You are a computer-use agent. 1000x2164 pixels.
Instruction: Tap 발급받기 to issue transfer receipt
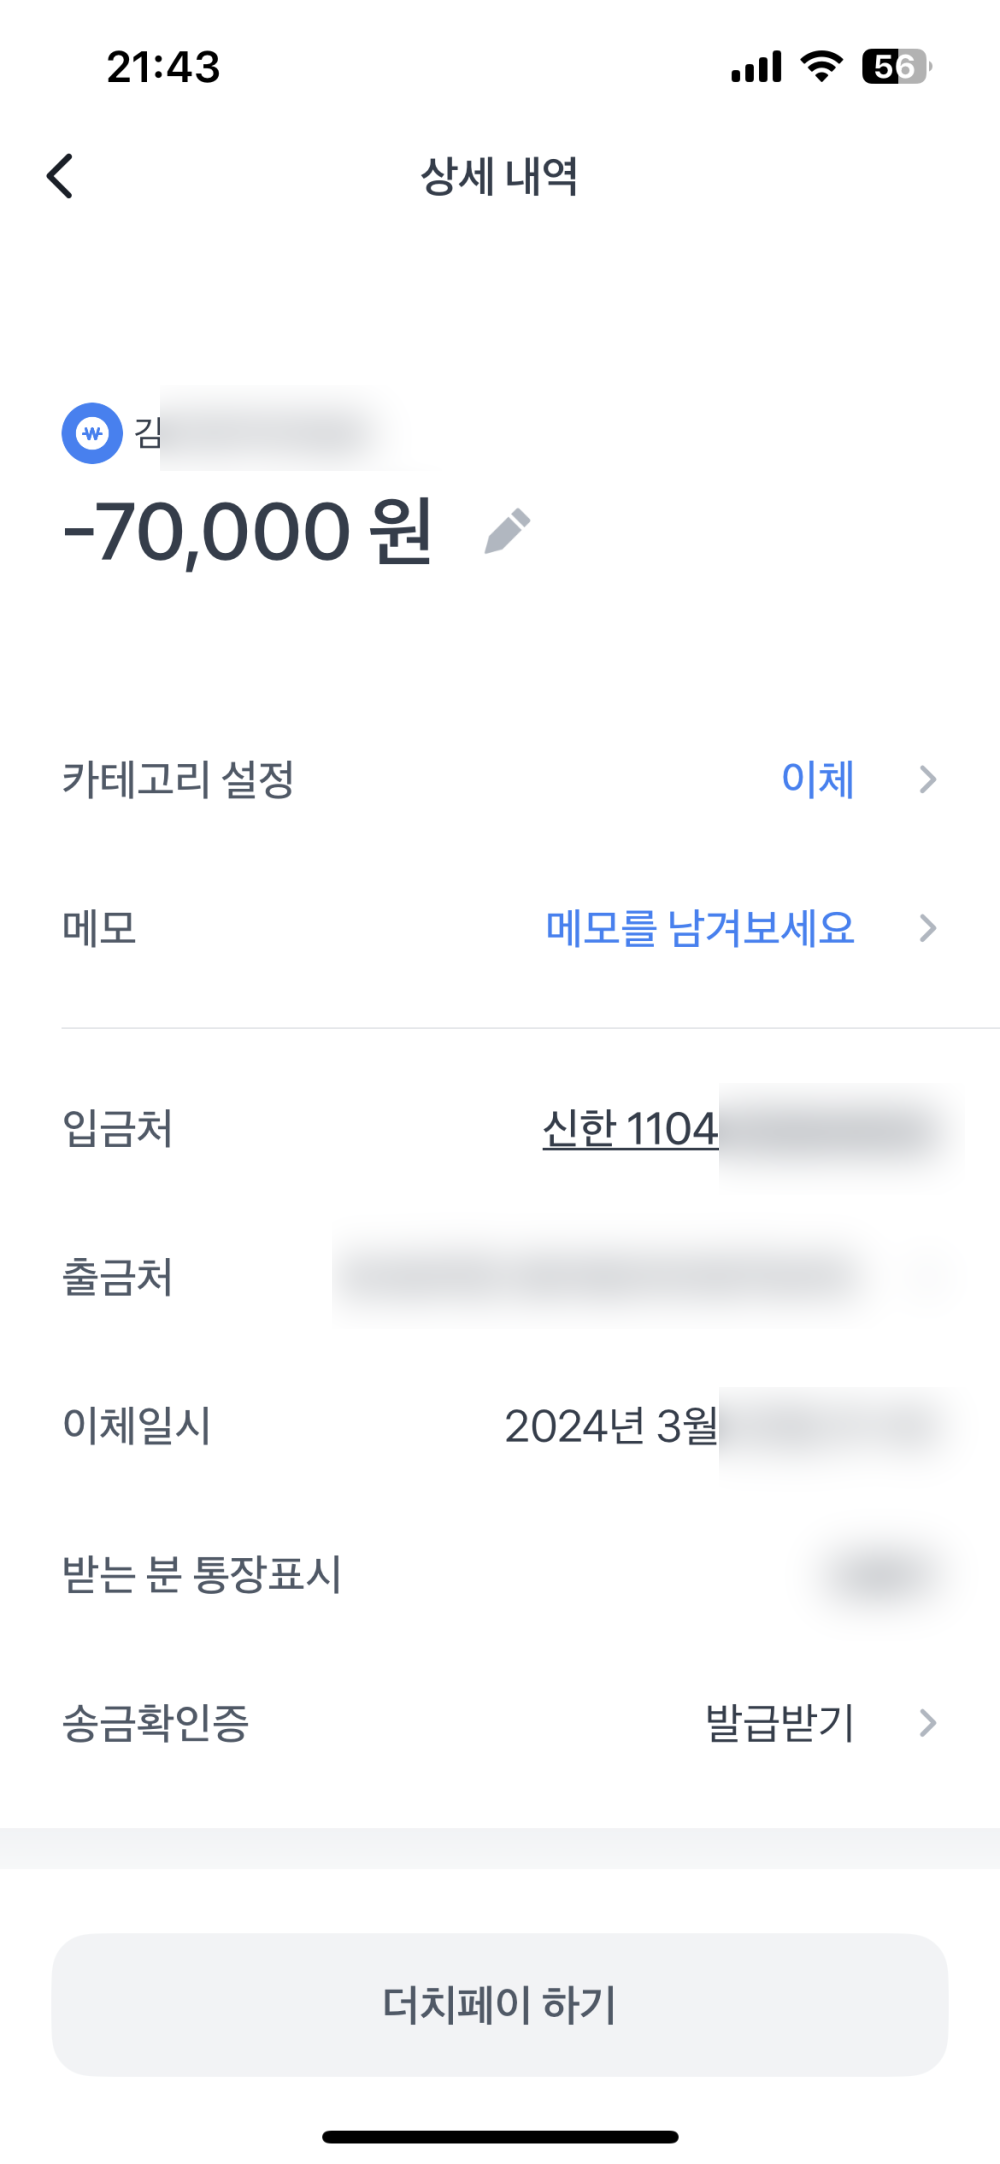pyautogui.click(x=780, y=1722)
